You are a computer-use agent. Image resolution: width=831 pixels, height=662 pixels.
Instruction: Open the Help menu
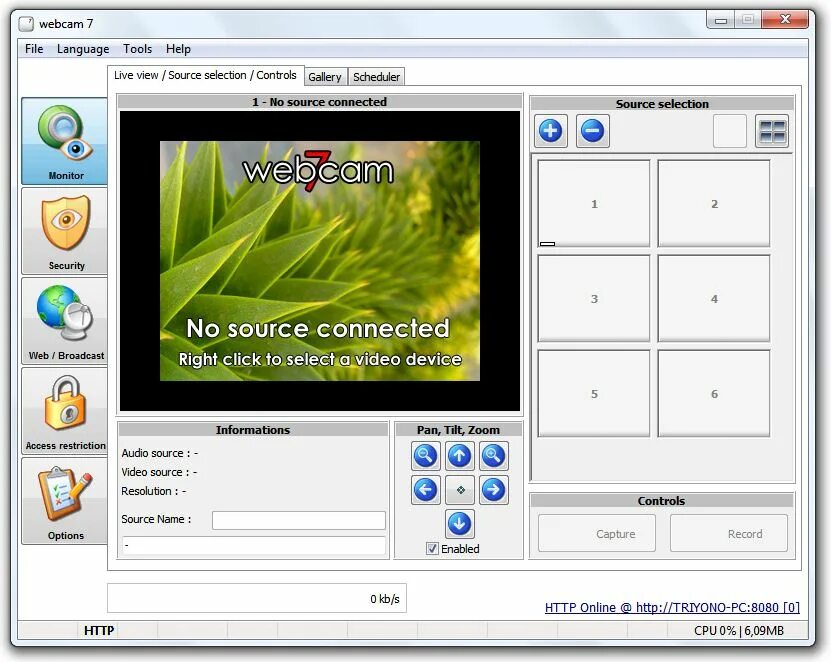pyautogui.click(x=178, y=49)
